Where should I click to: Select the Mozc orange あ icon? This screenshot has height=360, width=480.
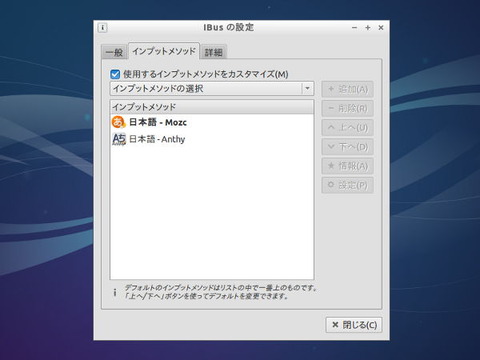[x=118, y=122]
